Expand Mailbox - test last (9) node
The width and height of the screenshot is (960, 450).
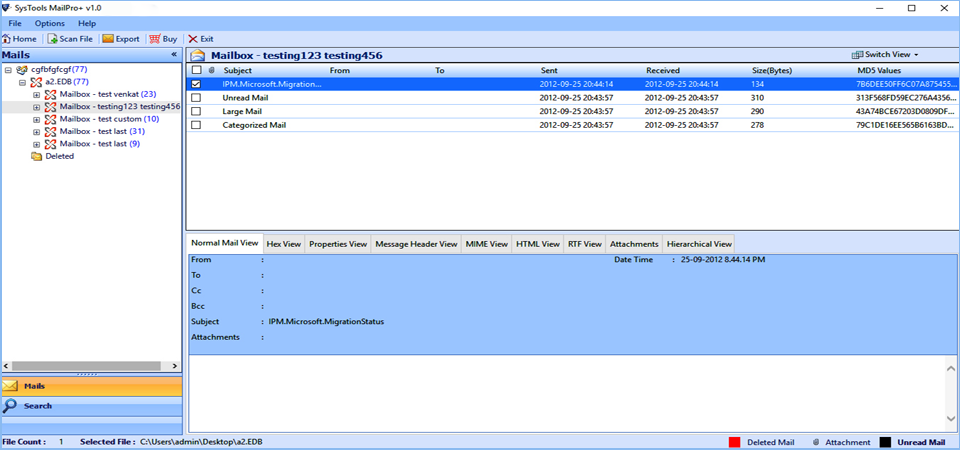click(37, 144)
